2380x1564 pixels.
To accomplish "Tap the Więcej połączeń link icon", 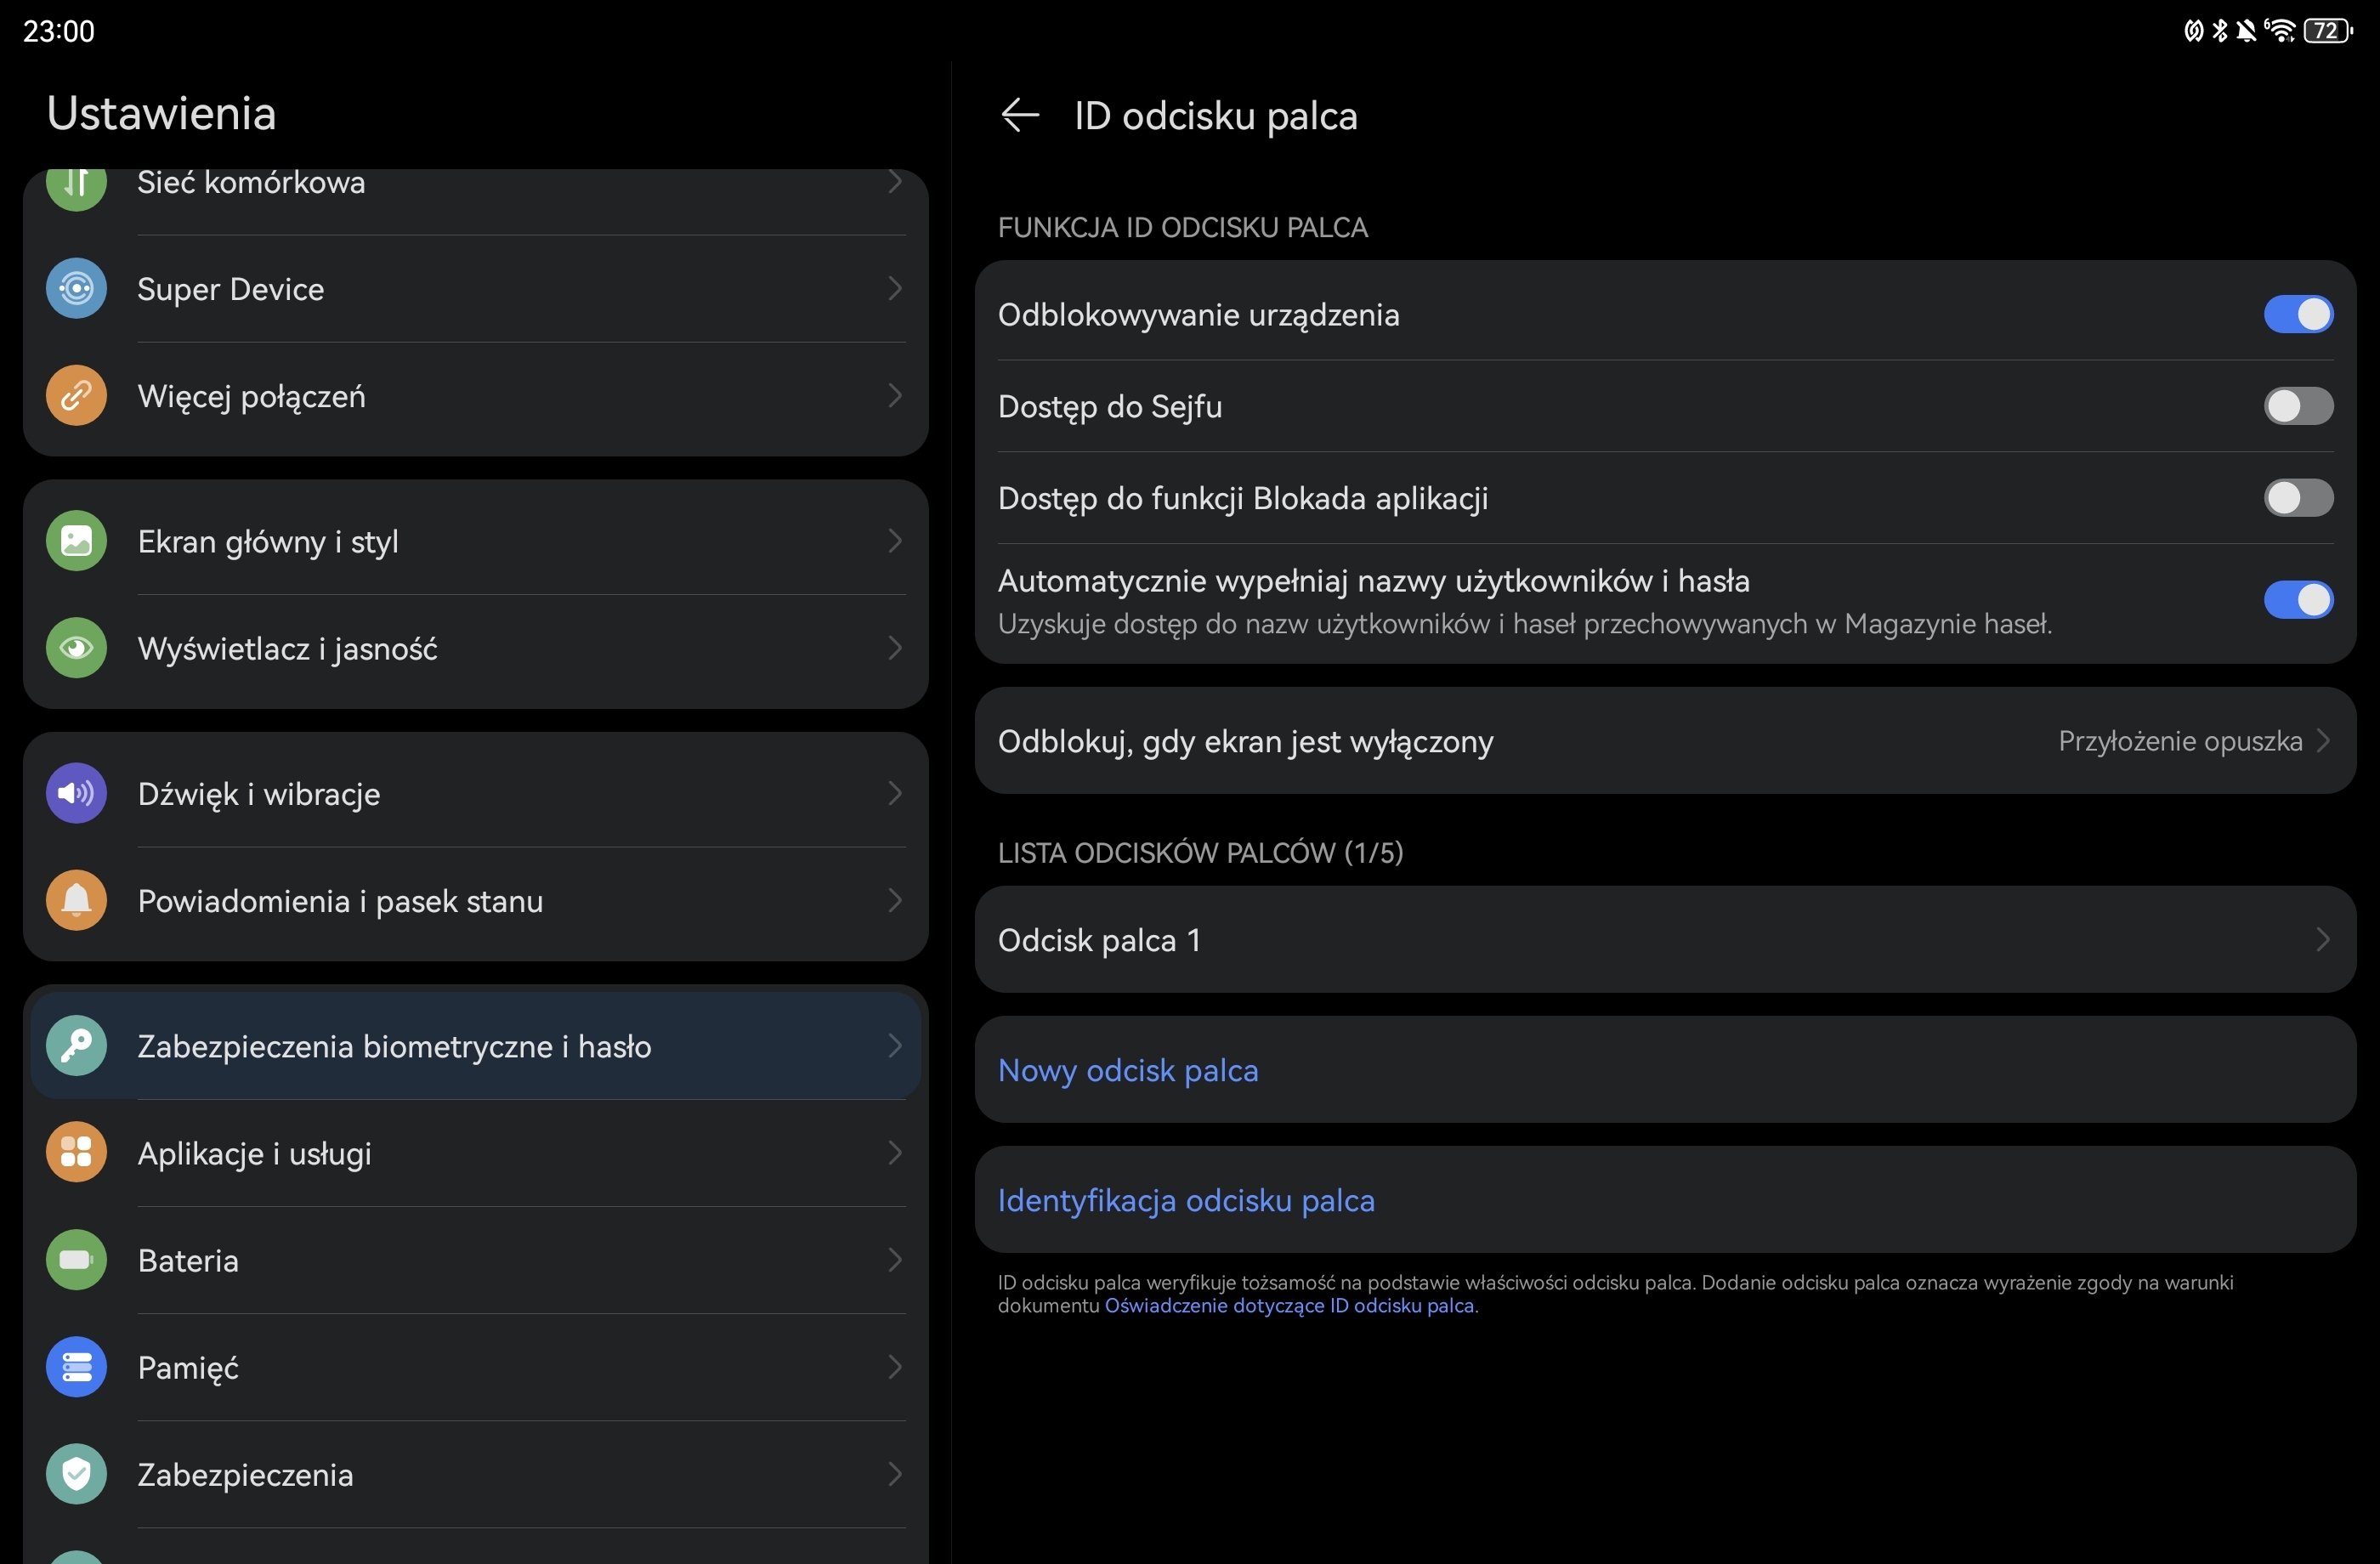I will (x=76, y=396).
